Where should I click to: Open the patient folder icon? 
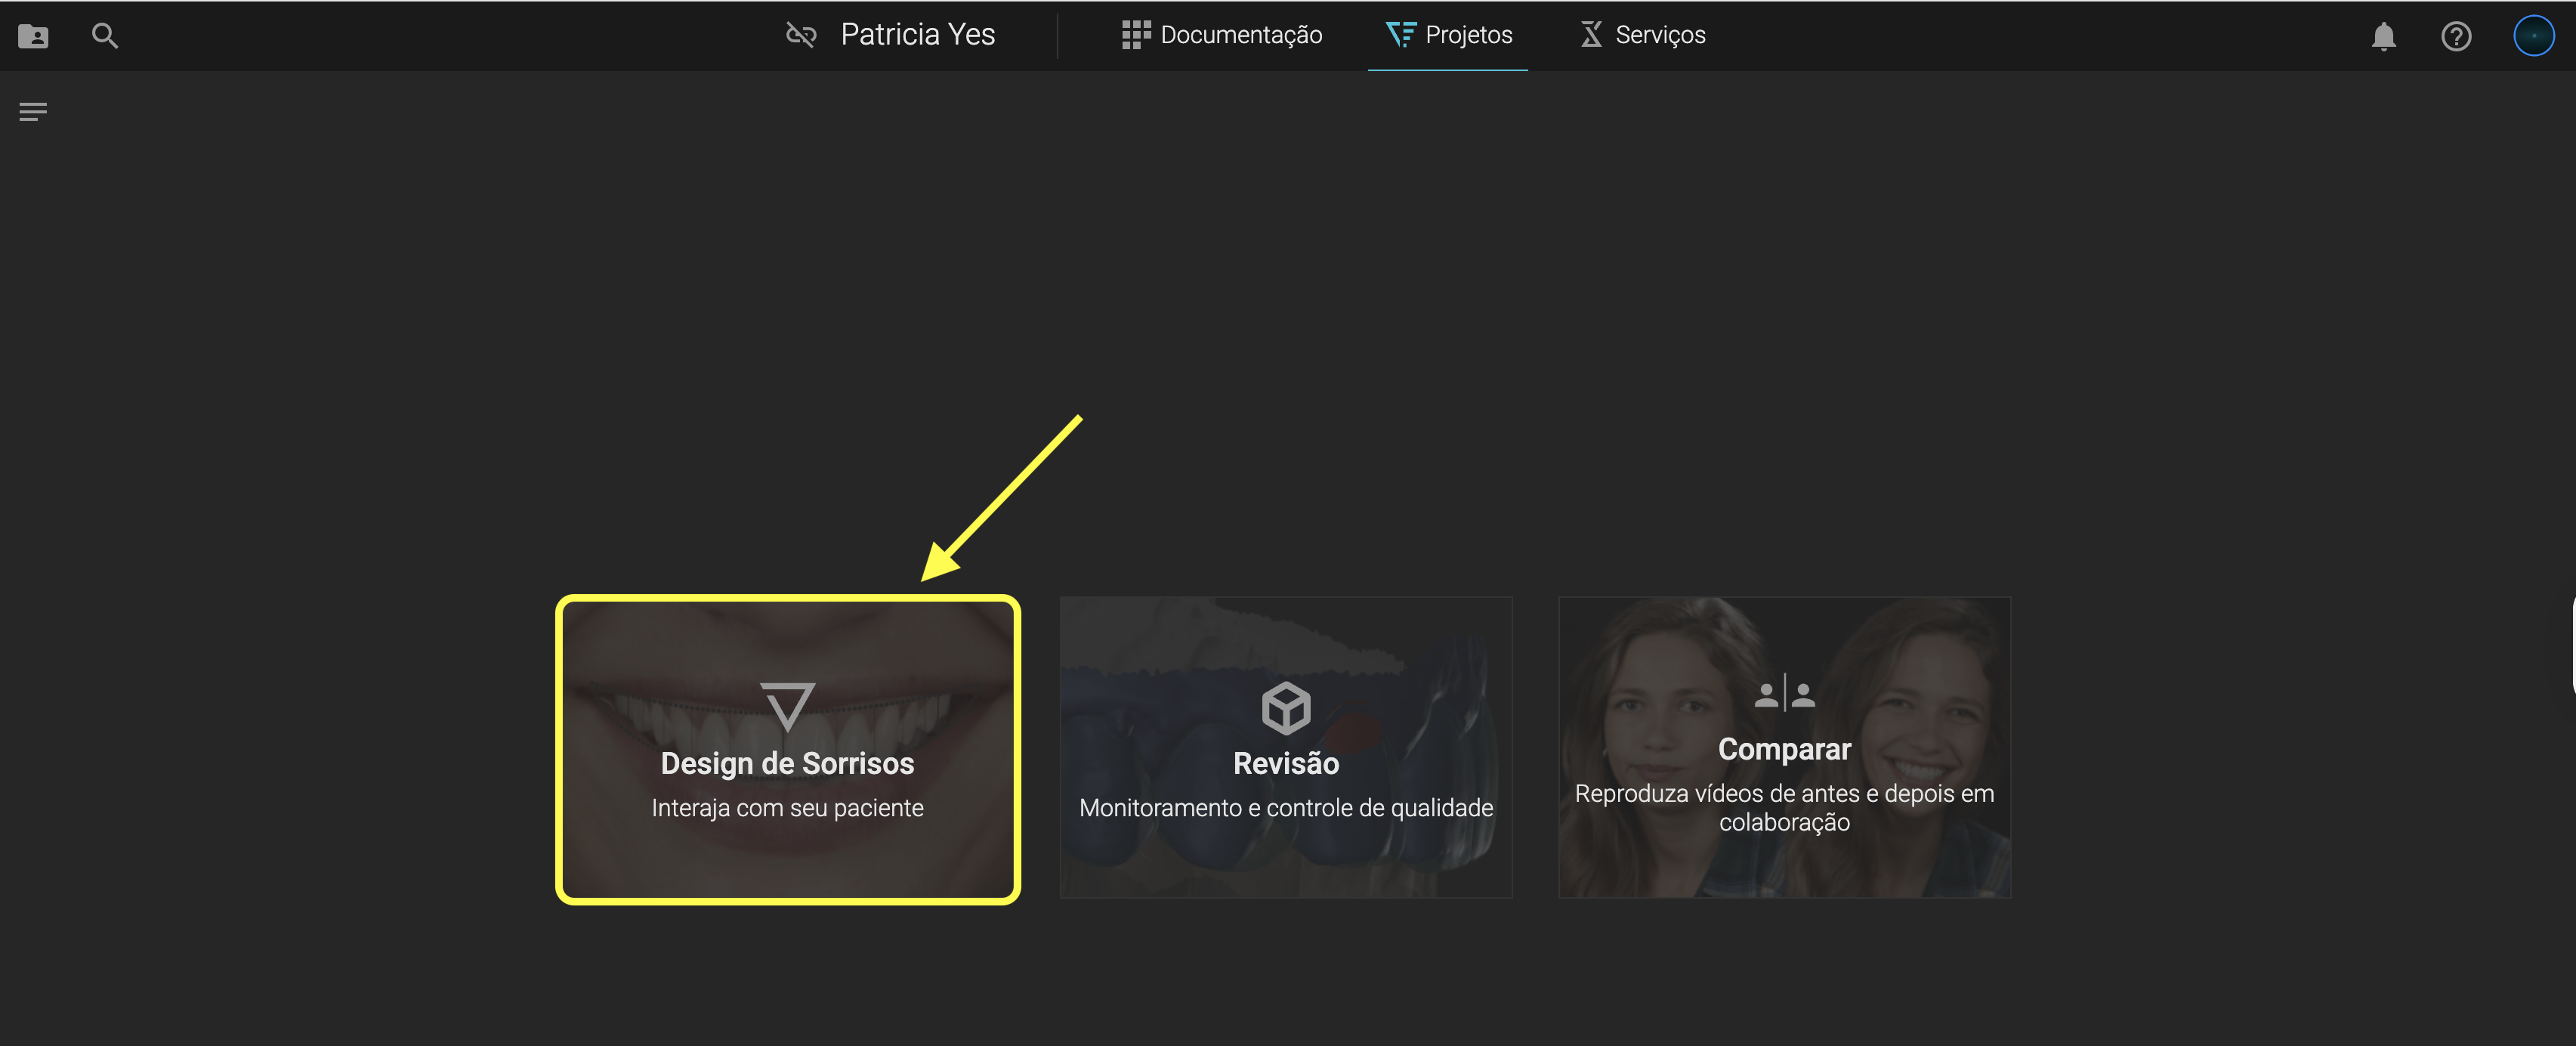(33, 36)
